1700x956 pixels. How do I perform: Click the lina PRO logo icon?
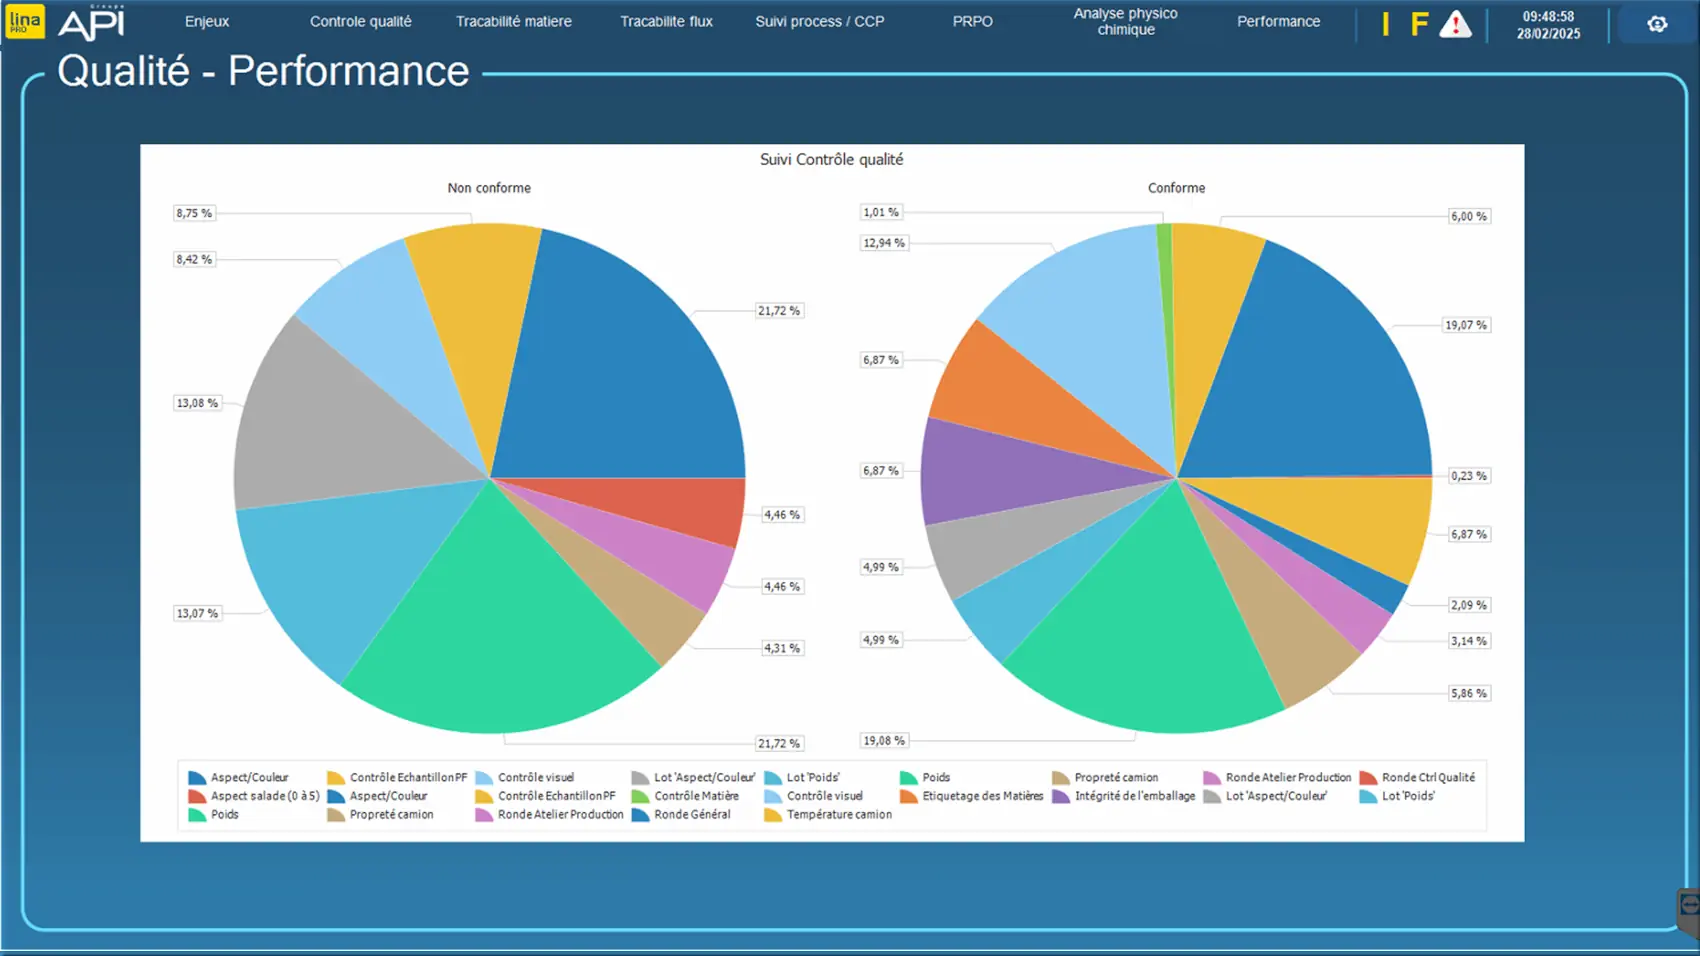coord(24,22)
